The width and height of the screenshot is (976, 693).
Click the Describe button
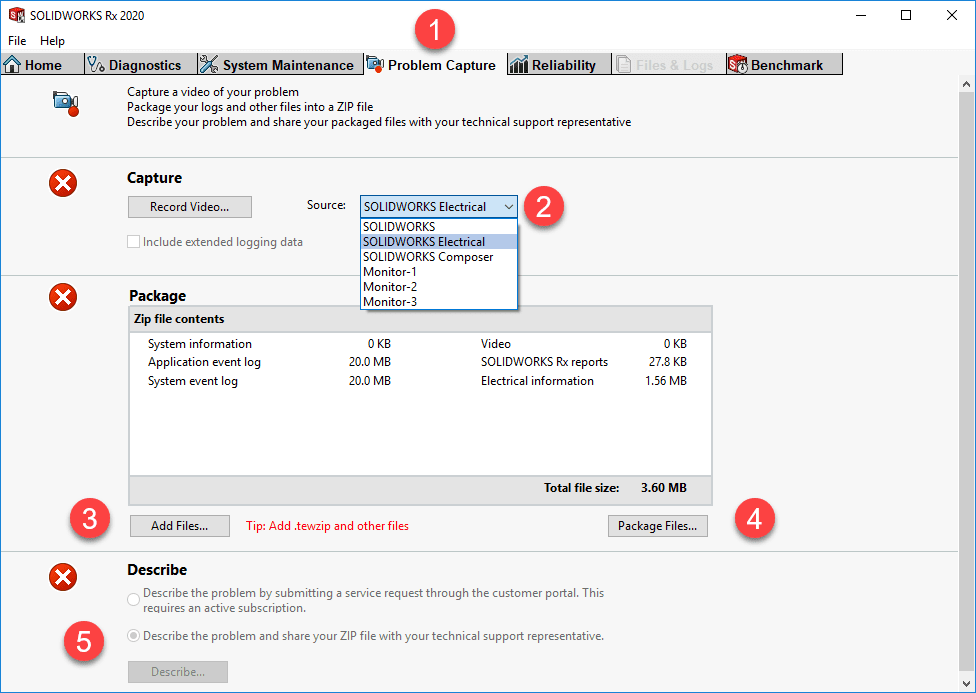177,672
